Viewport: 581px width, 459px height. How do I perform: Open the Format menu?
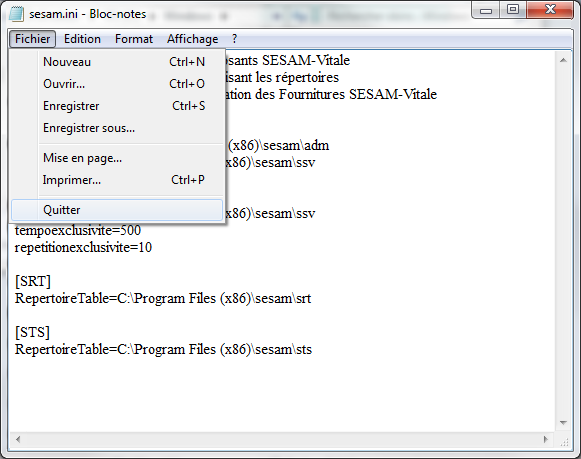(134, 39)
